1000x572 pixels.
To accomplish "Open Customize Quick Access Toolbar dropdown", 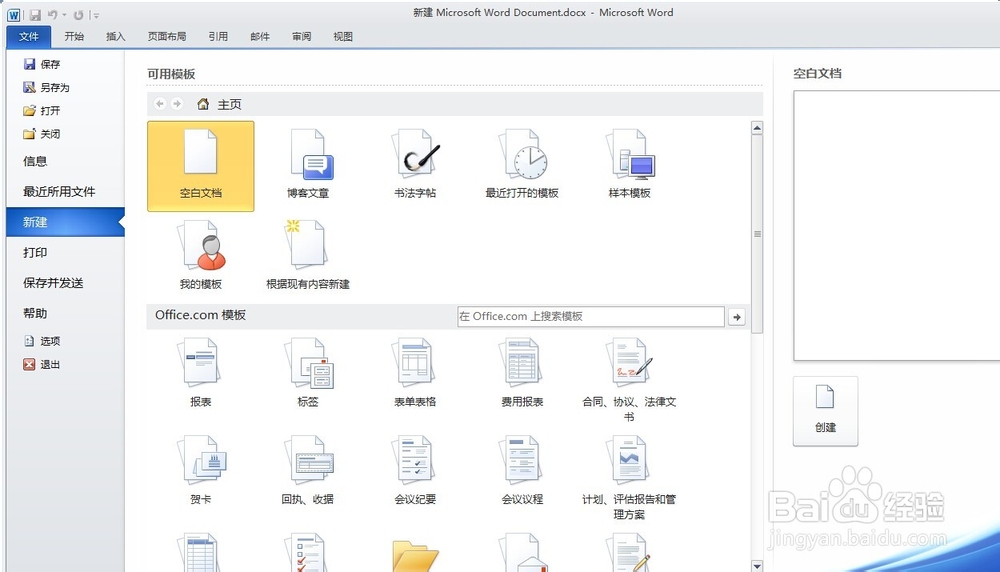I will click(96, 15).
